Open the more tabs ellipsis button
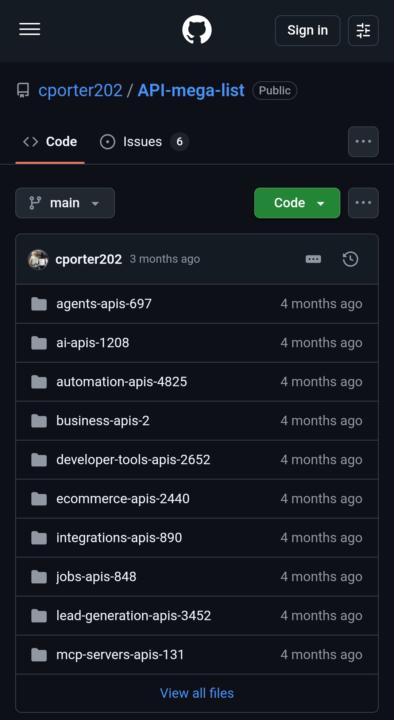Screen dimensions: 394x720 click(x=363, y=142)
